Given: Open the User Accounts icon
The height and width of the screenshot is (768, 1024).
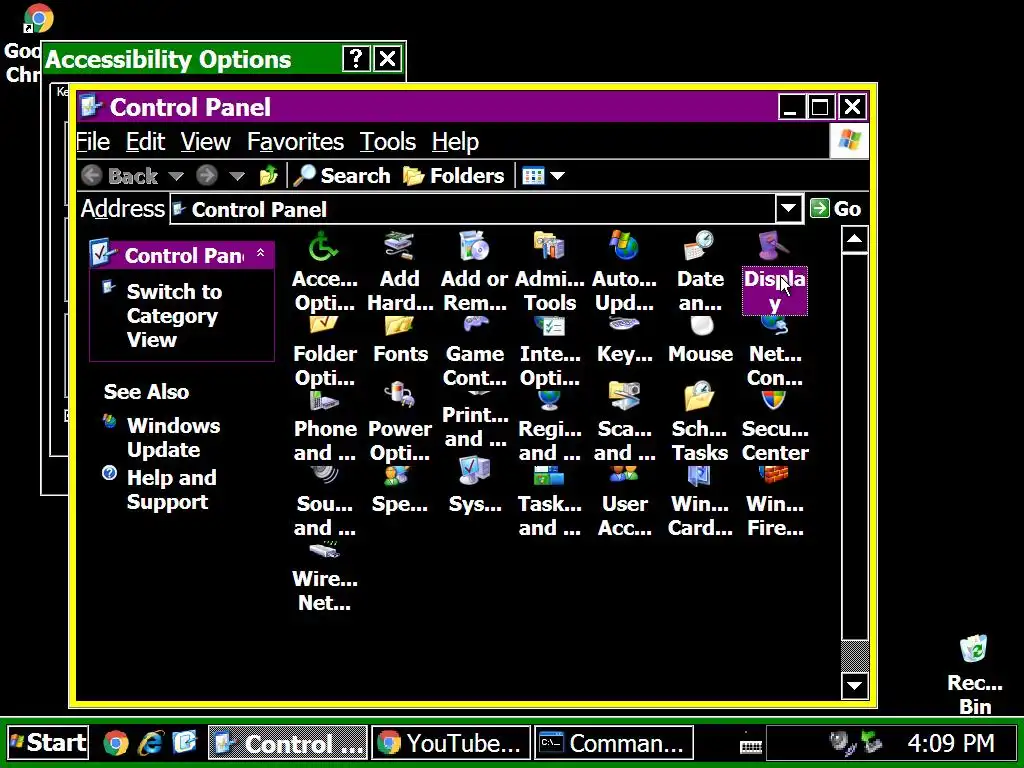Looking at the screenshot, I should (624, 503).
